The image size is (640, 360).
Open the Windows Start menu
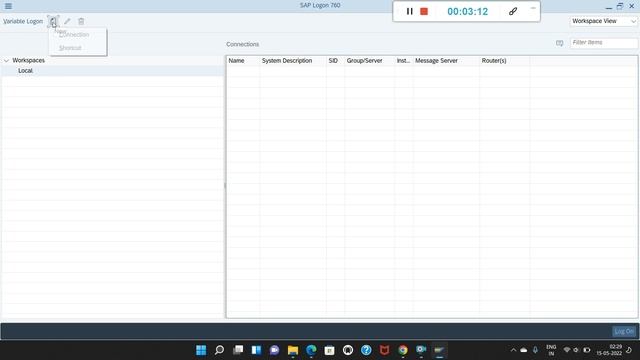tap(201, 350)
